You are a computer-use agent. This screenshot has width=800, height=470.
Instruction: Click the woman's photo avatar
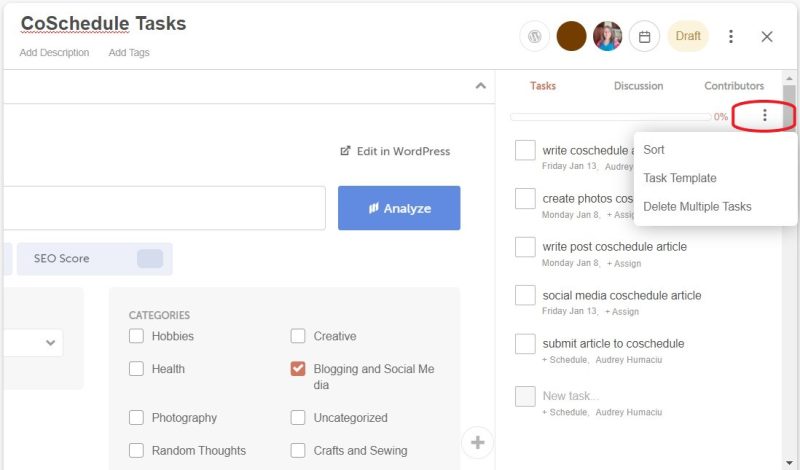click(x=607, y=36)
